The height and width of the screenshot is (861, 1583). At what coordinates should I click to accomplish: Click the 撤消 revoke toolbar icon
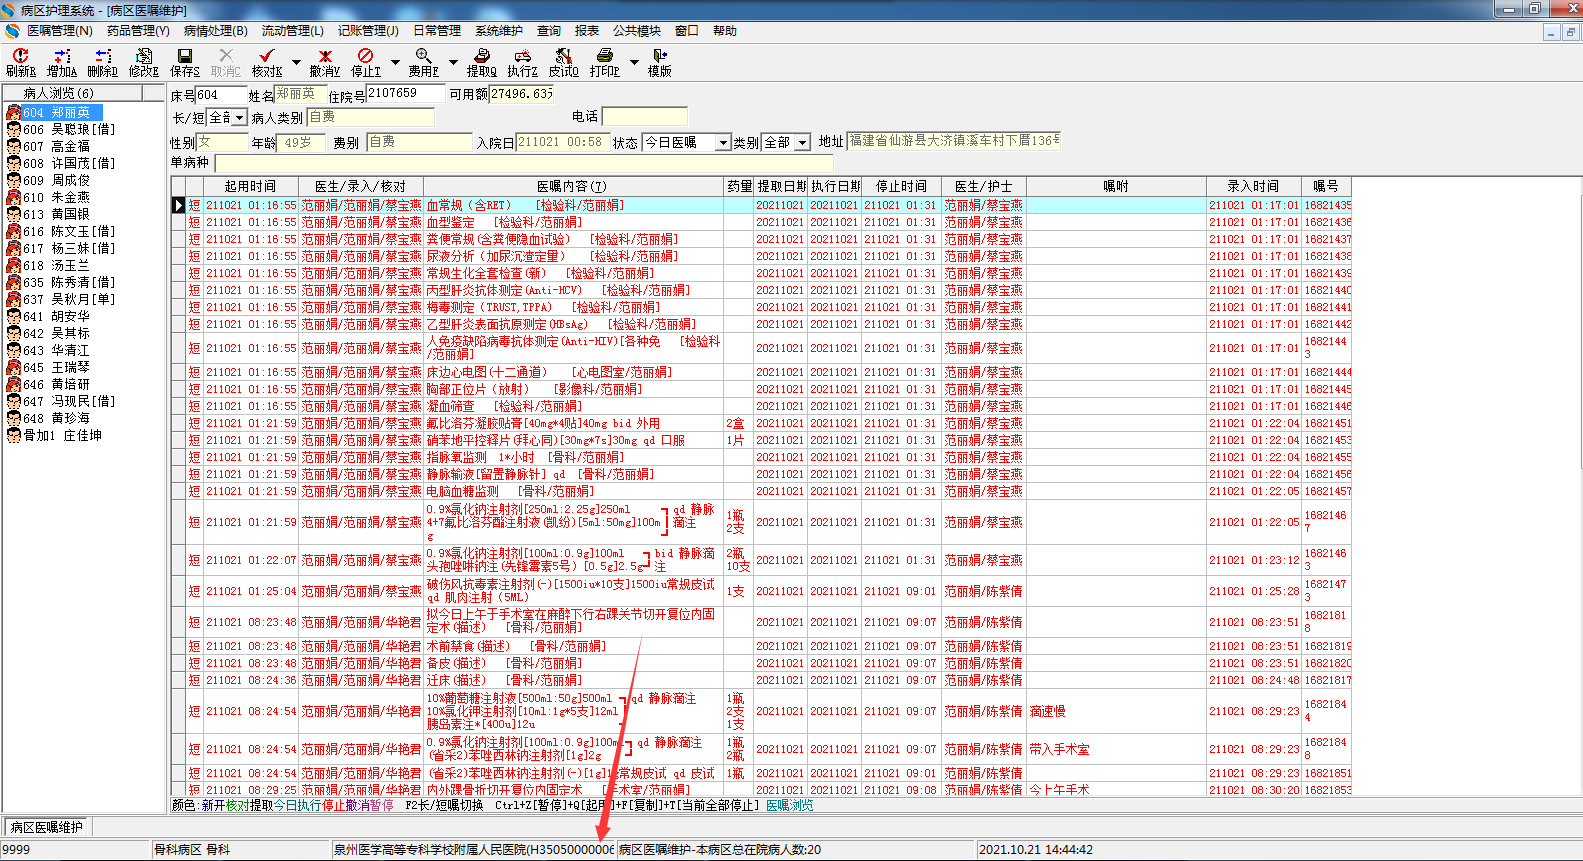point(325,62)
